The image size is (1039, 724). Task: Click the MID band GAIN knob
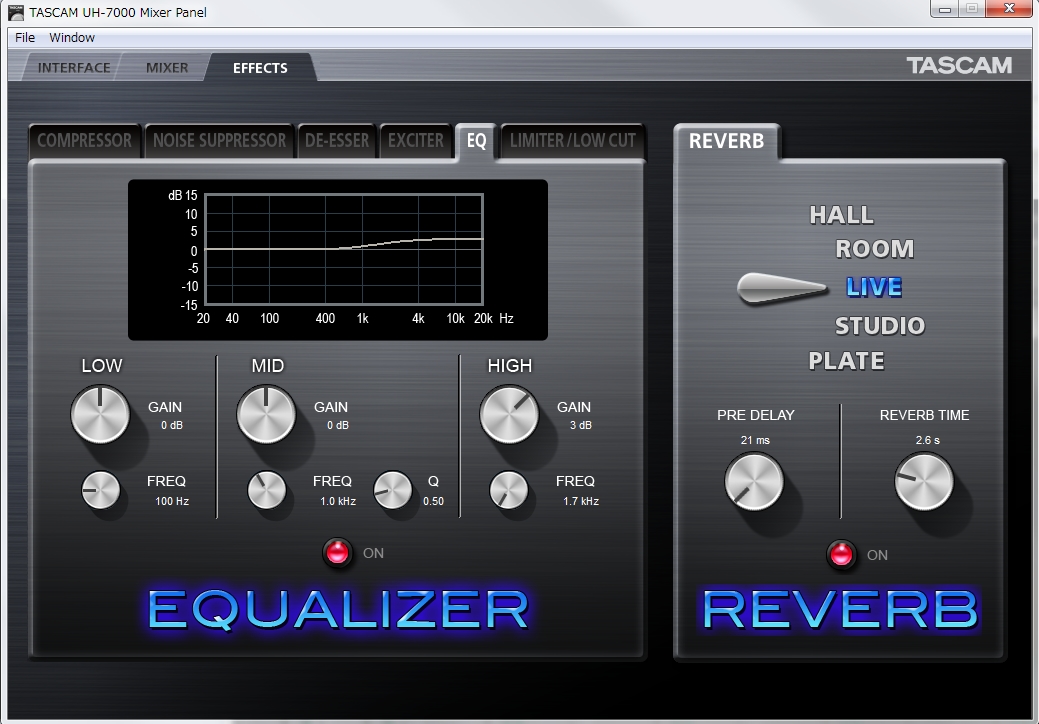pyautogui.click(x=266, y=414)
